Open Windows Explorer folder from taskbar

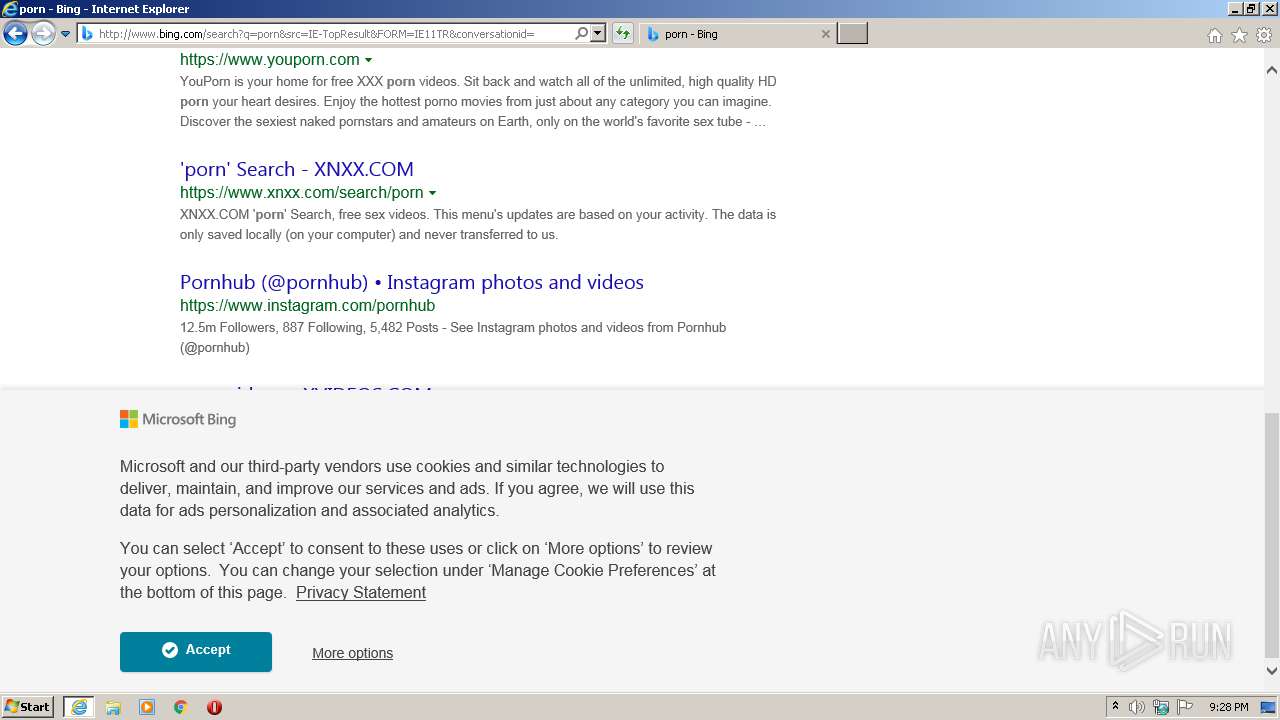pos(113,707)
